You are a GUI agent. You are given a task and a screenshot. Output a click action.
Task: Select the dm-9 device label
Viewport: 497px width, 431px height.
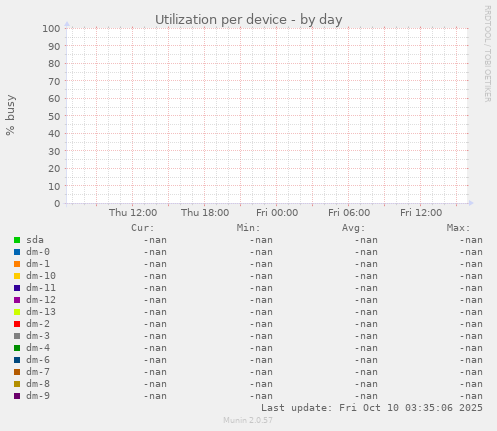pos(38,396)
